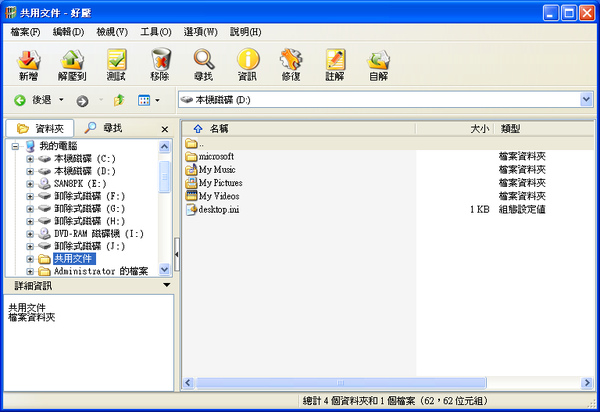Open the 編輯(D) menu
Screen dimensions: 600x412
(x=68, y=32)
